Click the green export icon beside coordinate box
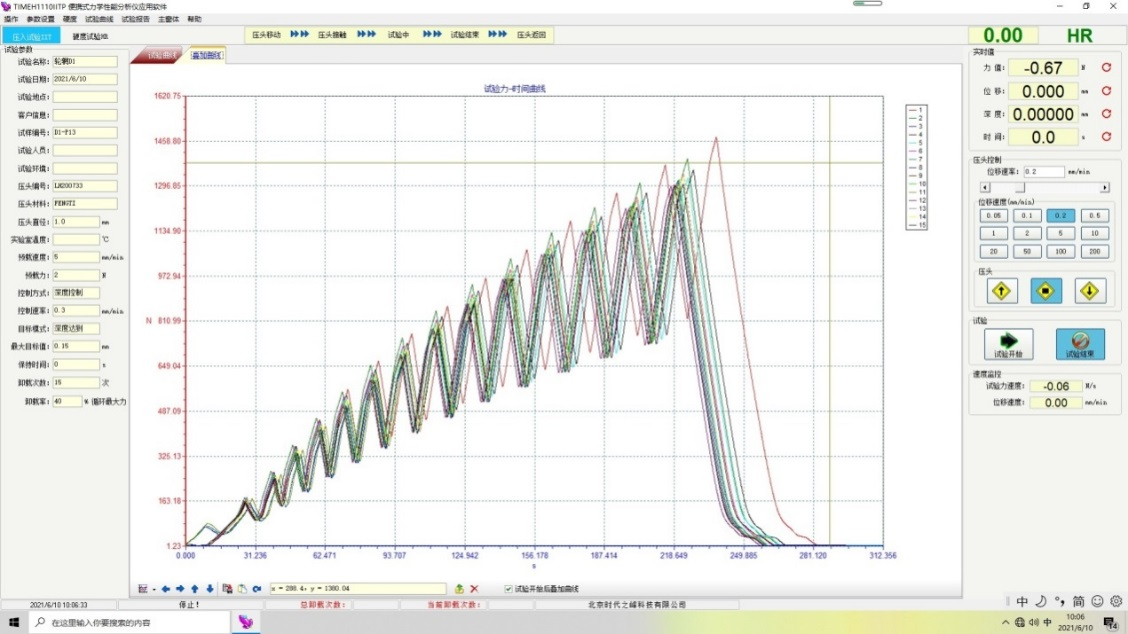The height and width of the screenshot is (634, 1128). point(459,589)
